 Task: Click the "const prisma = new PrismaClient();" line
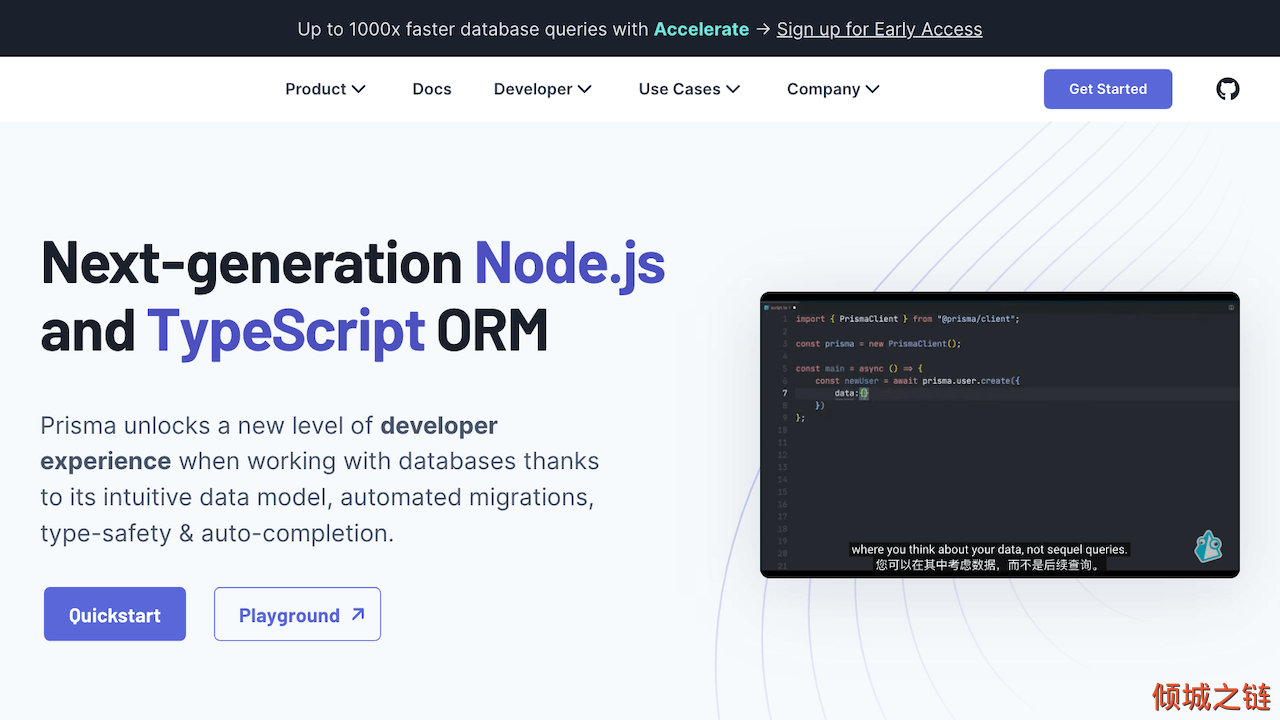[878, 344]
